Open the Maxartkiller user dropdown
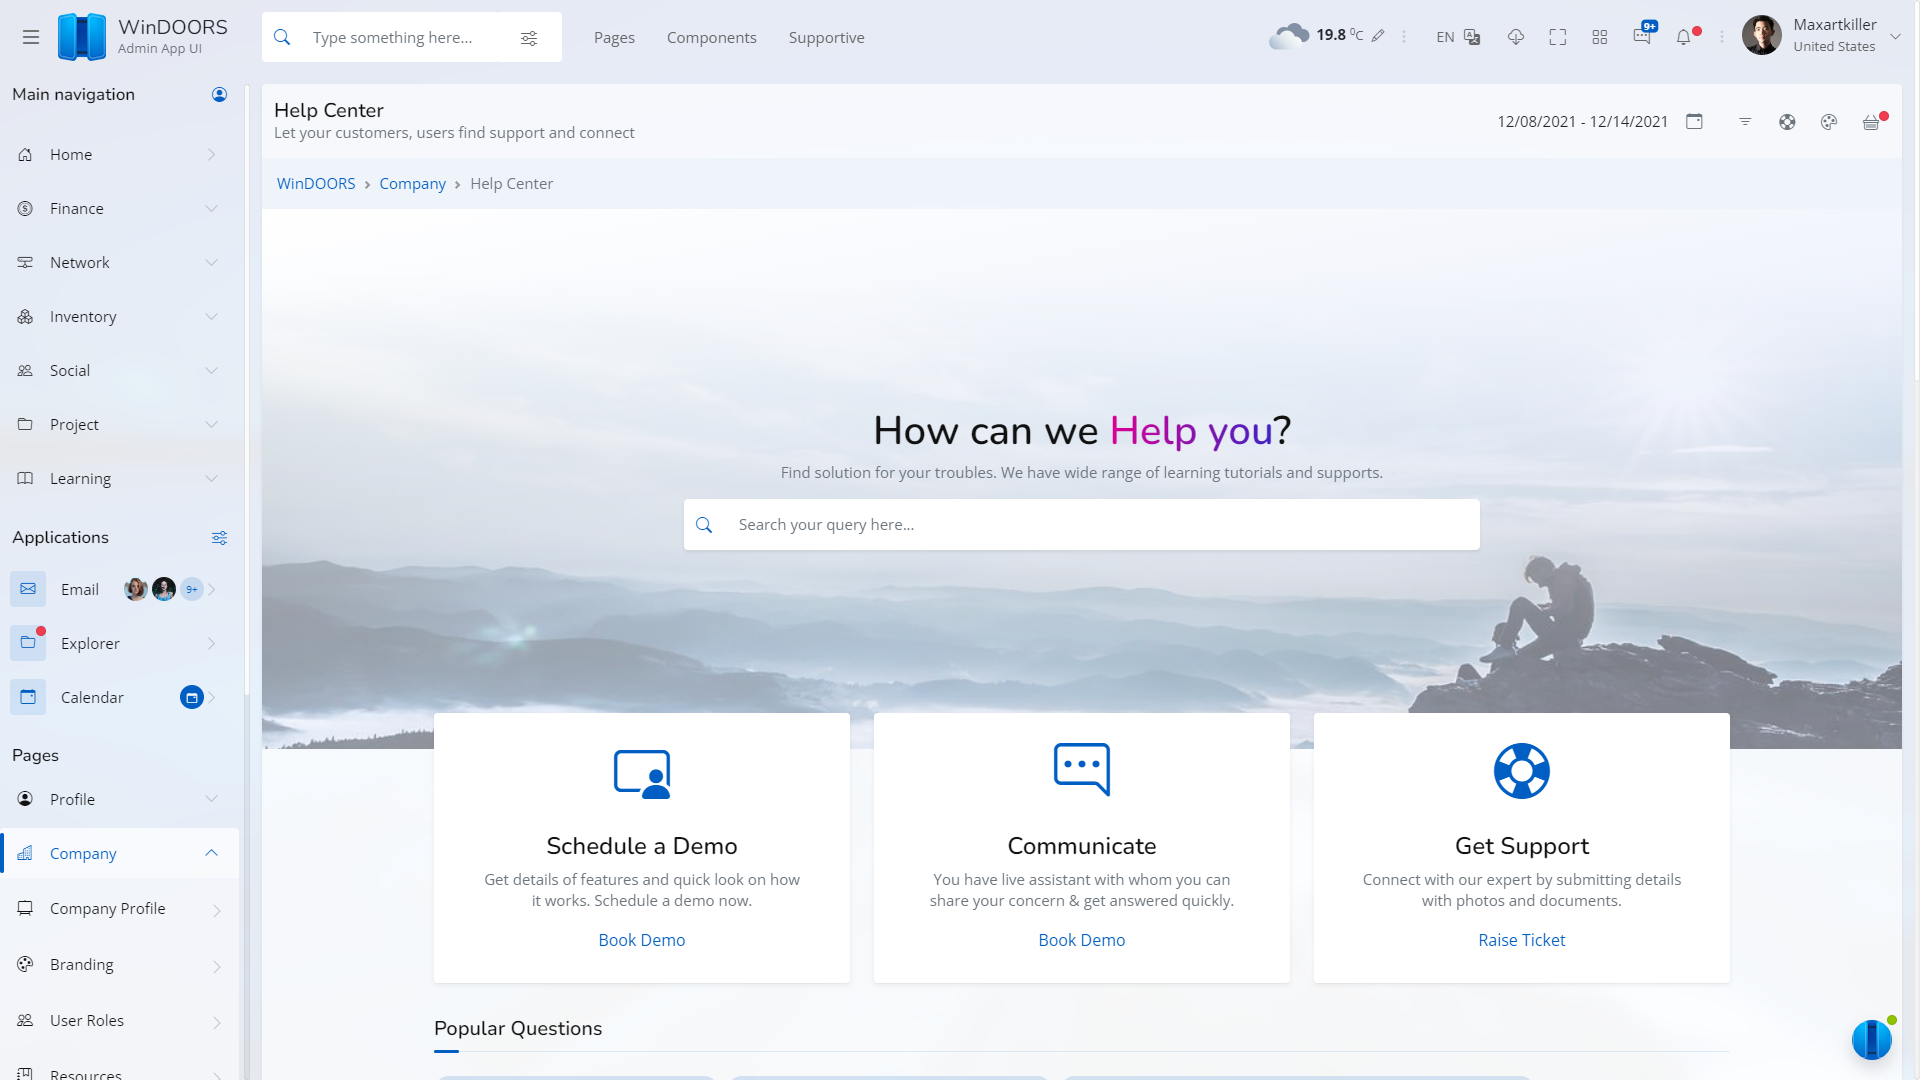 coord(1895,36)
